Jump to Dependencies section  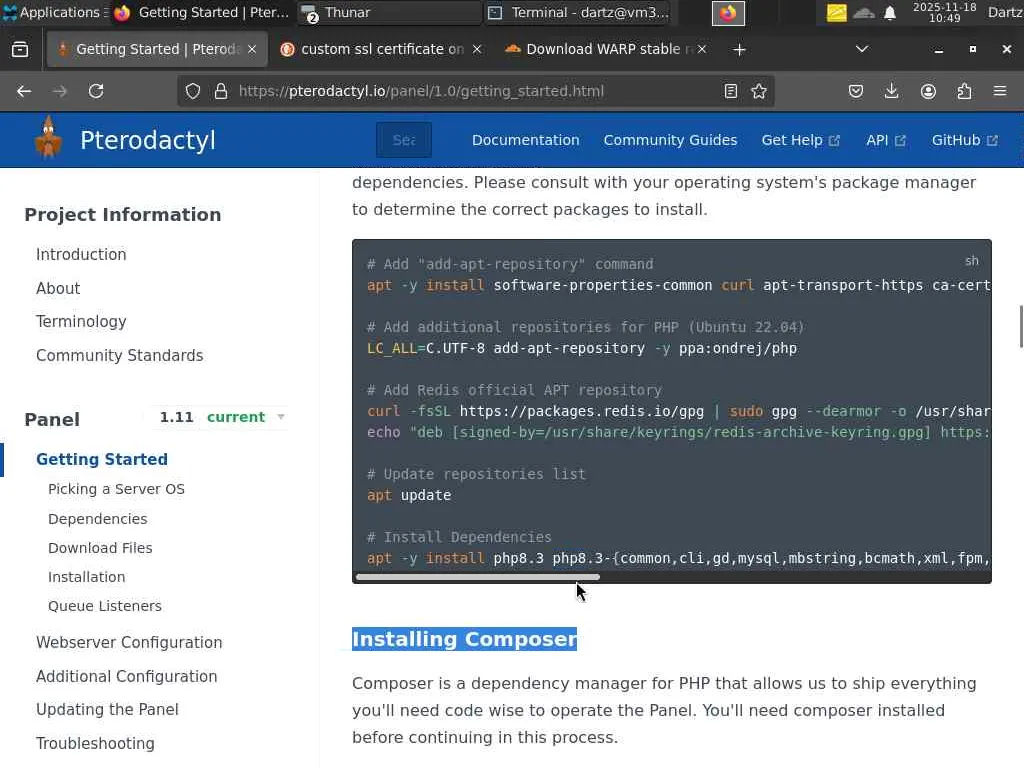tap(97, 519)
